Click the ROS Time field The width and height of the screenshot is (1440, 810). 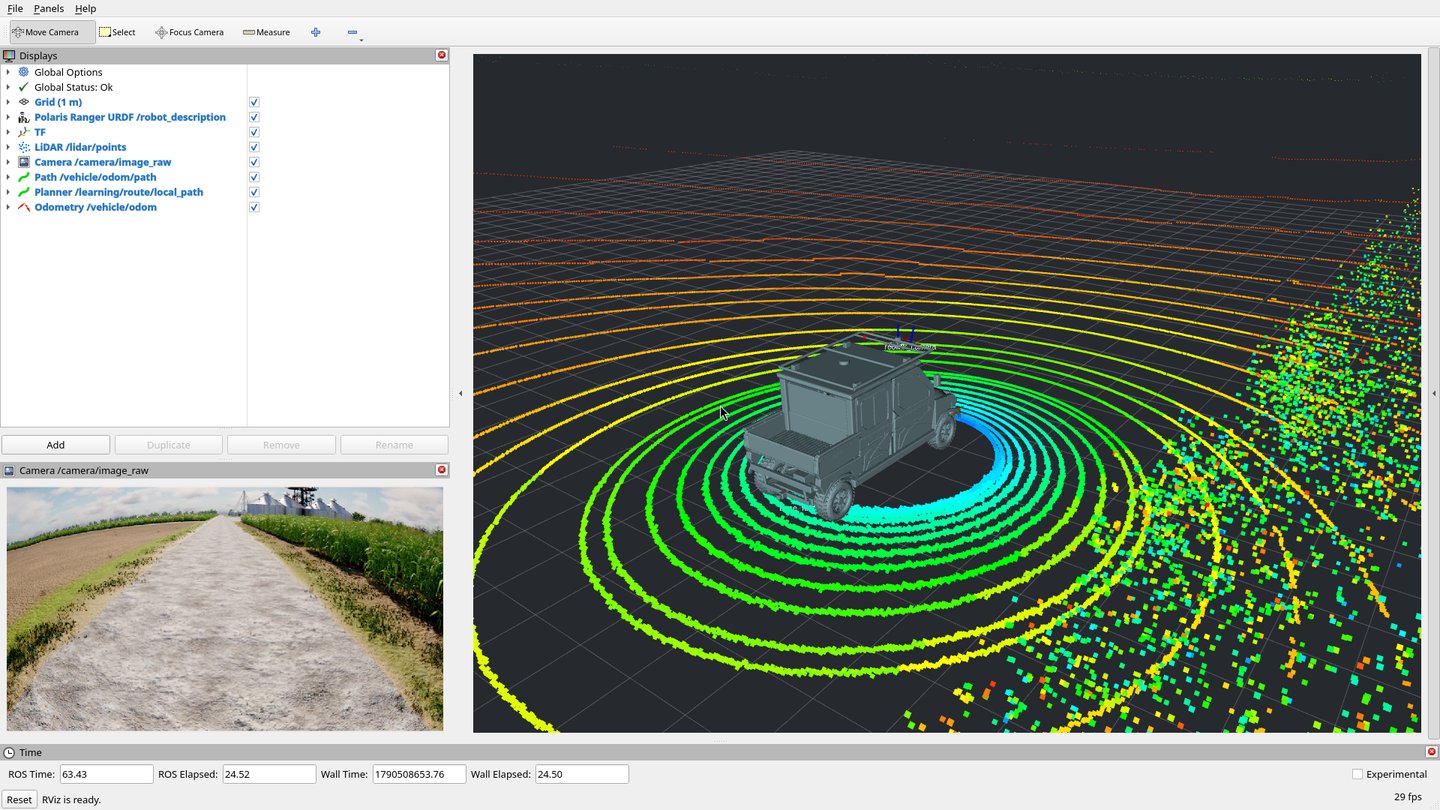tap(106, 774)
